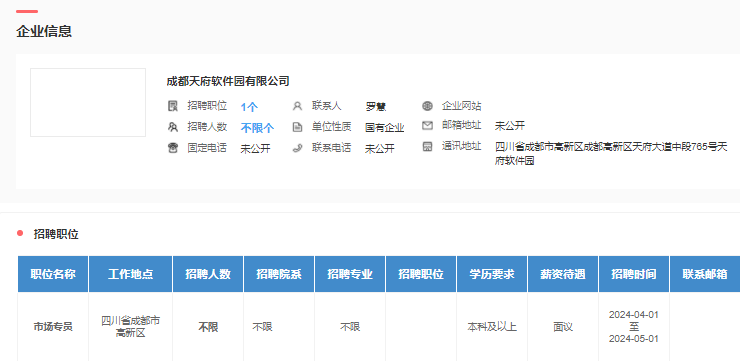
Task: Click the 招聘职位 document icon
Action: (x=173, y=106)
